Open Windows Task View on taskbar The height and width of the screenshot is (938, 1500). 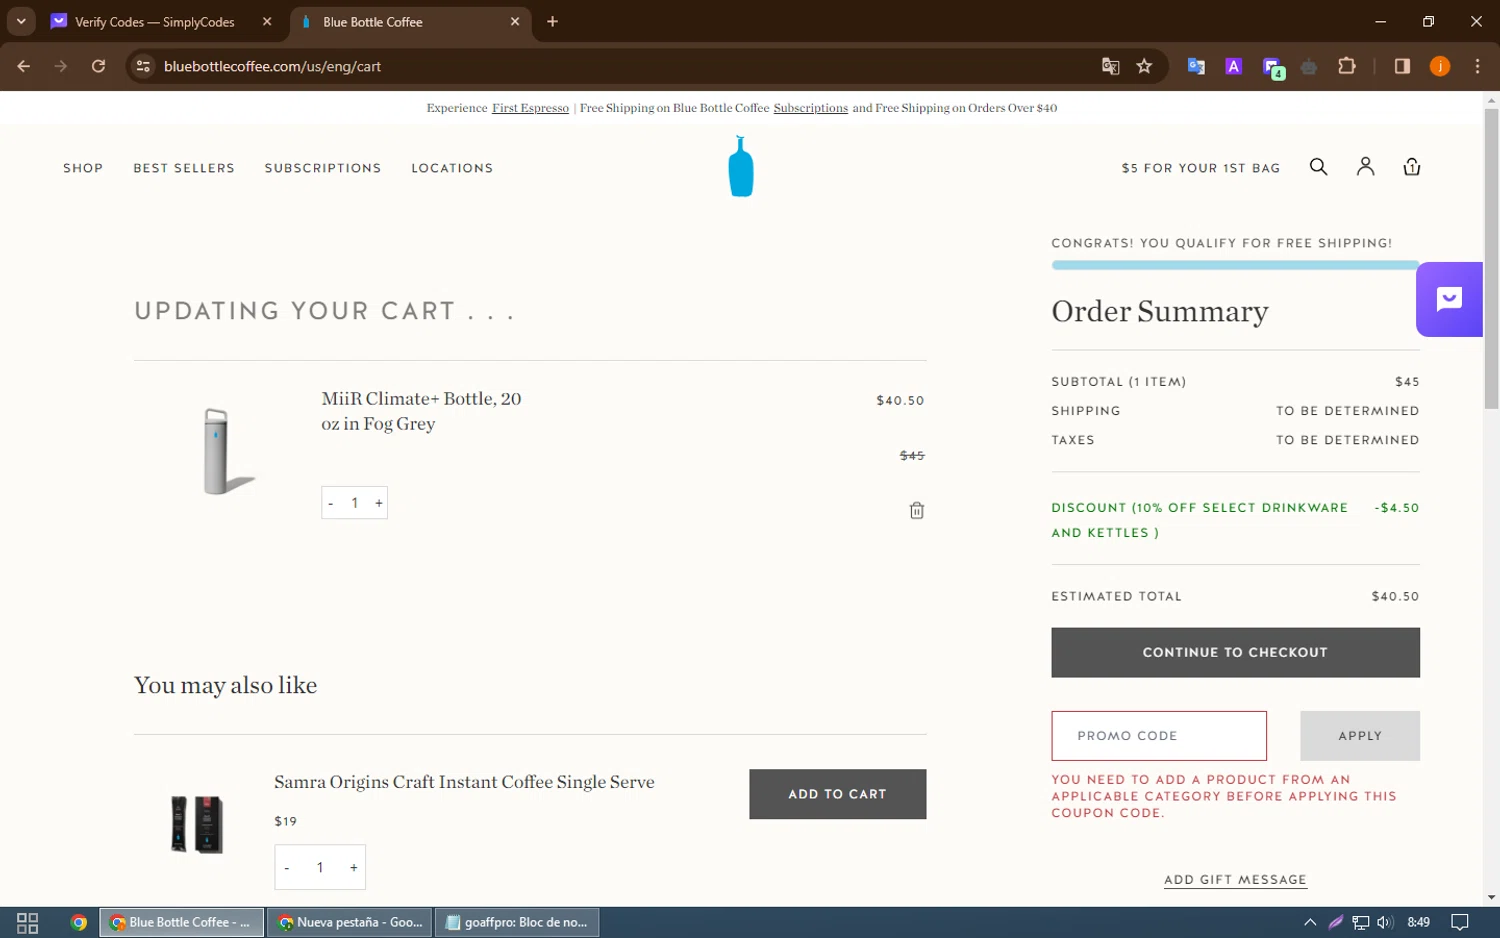[x=27, y=922]
